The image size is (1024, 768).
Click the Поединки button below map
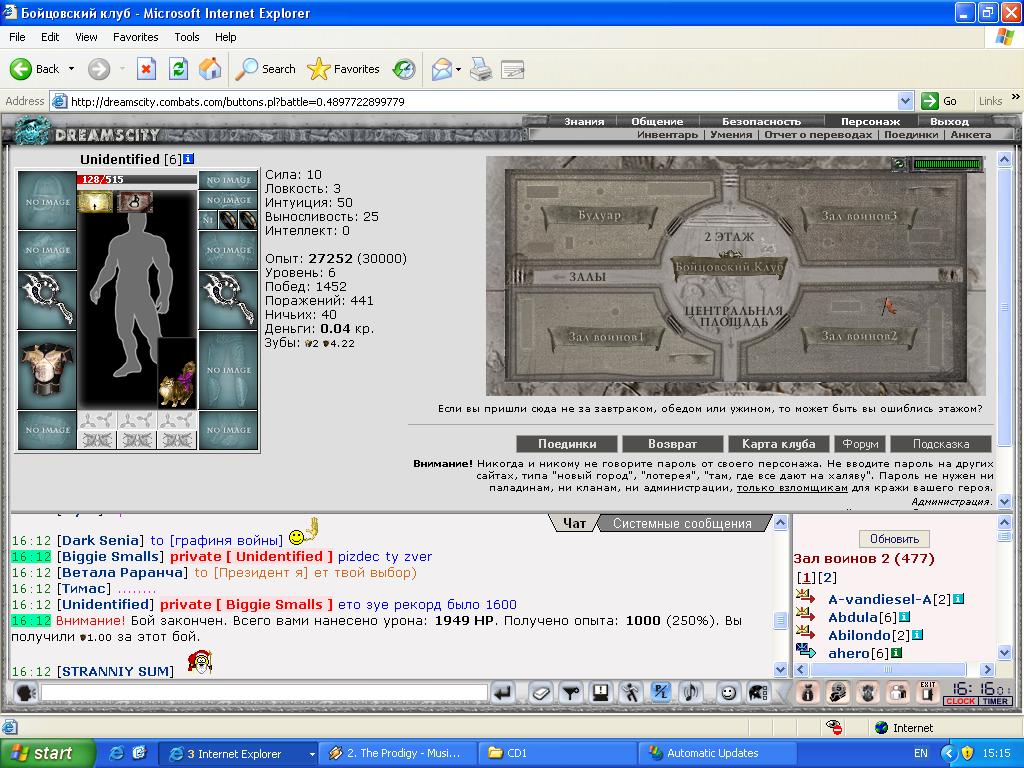click(x=567, y=444)
